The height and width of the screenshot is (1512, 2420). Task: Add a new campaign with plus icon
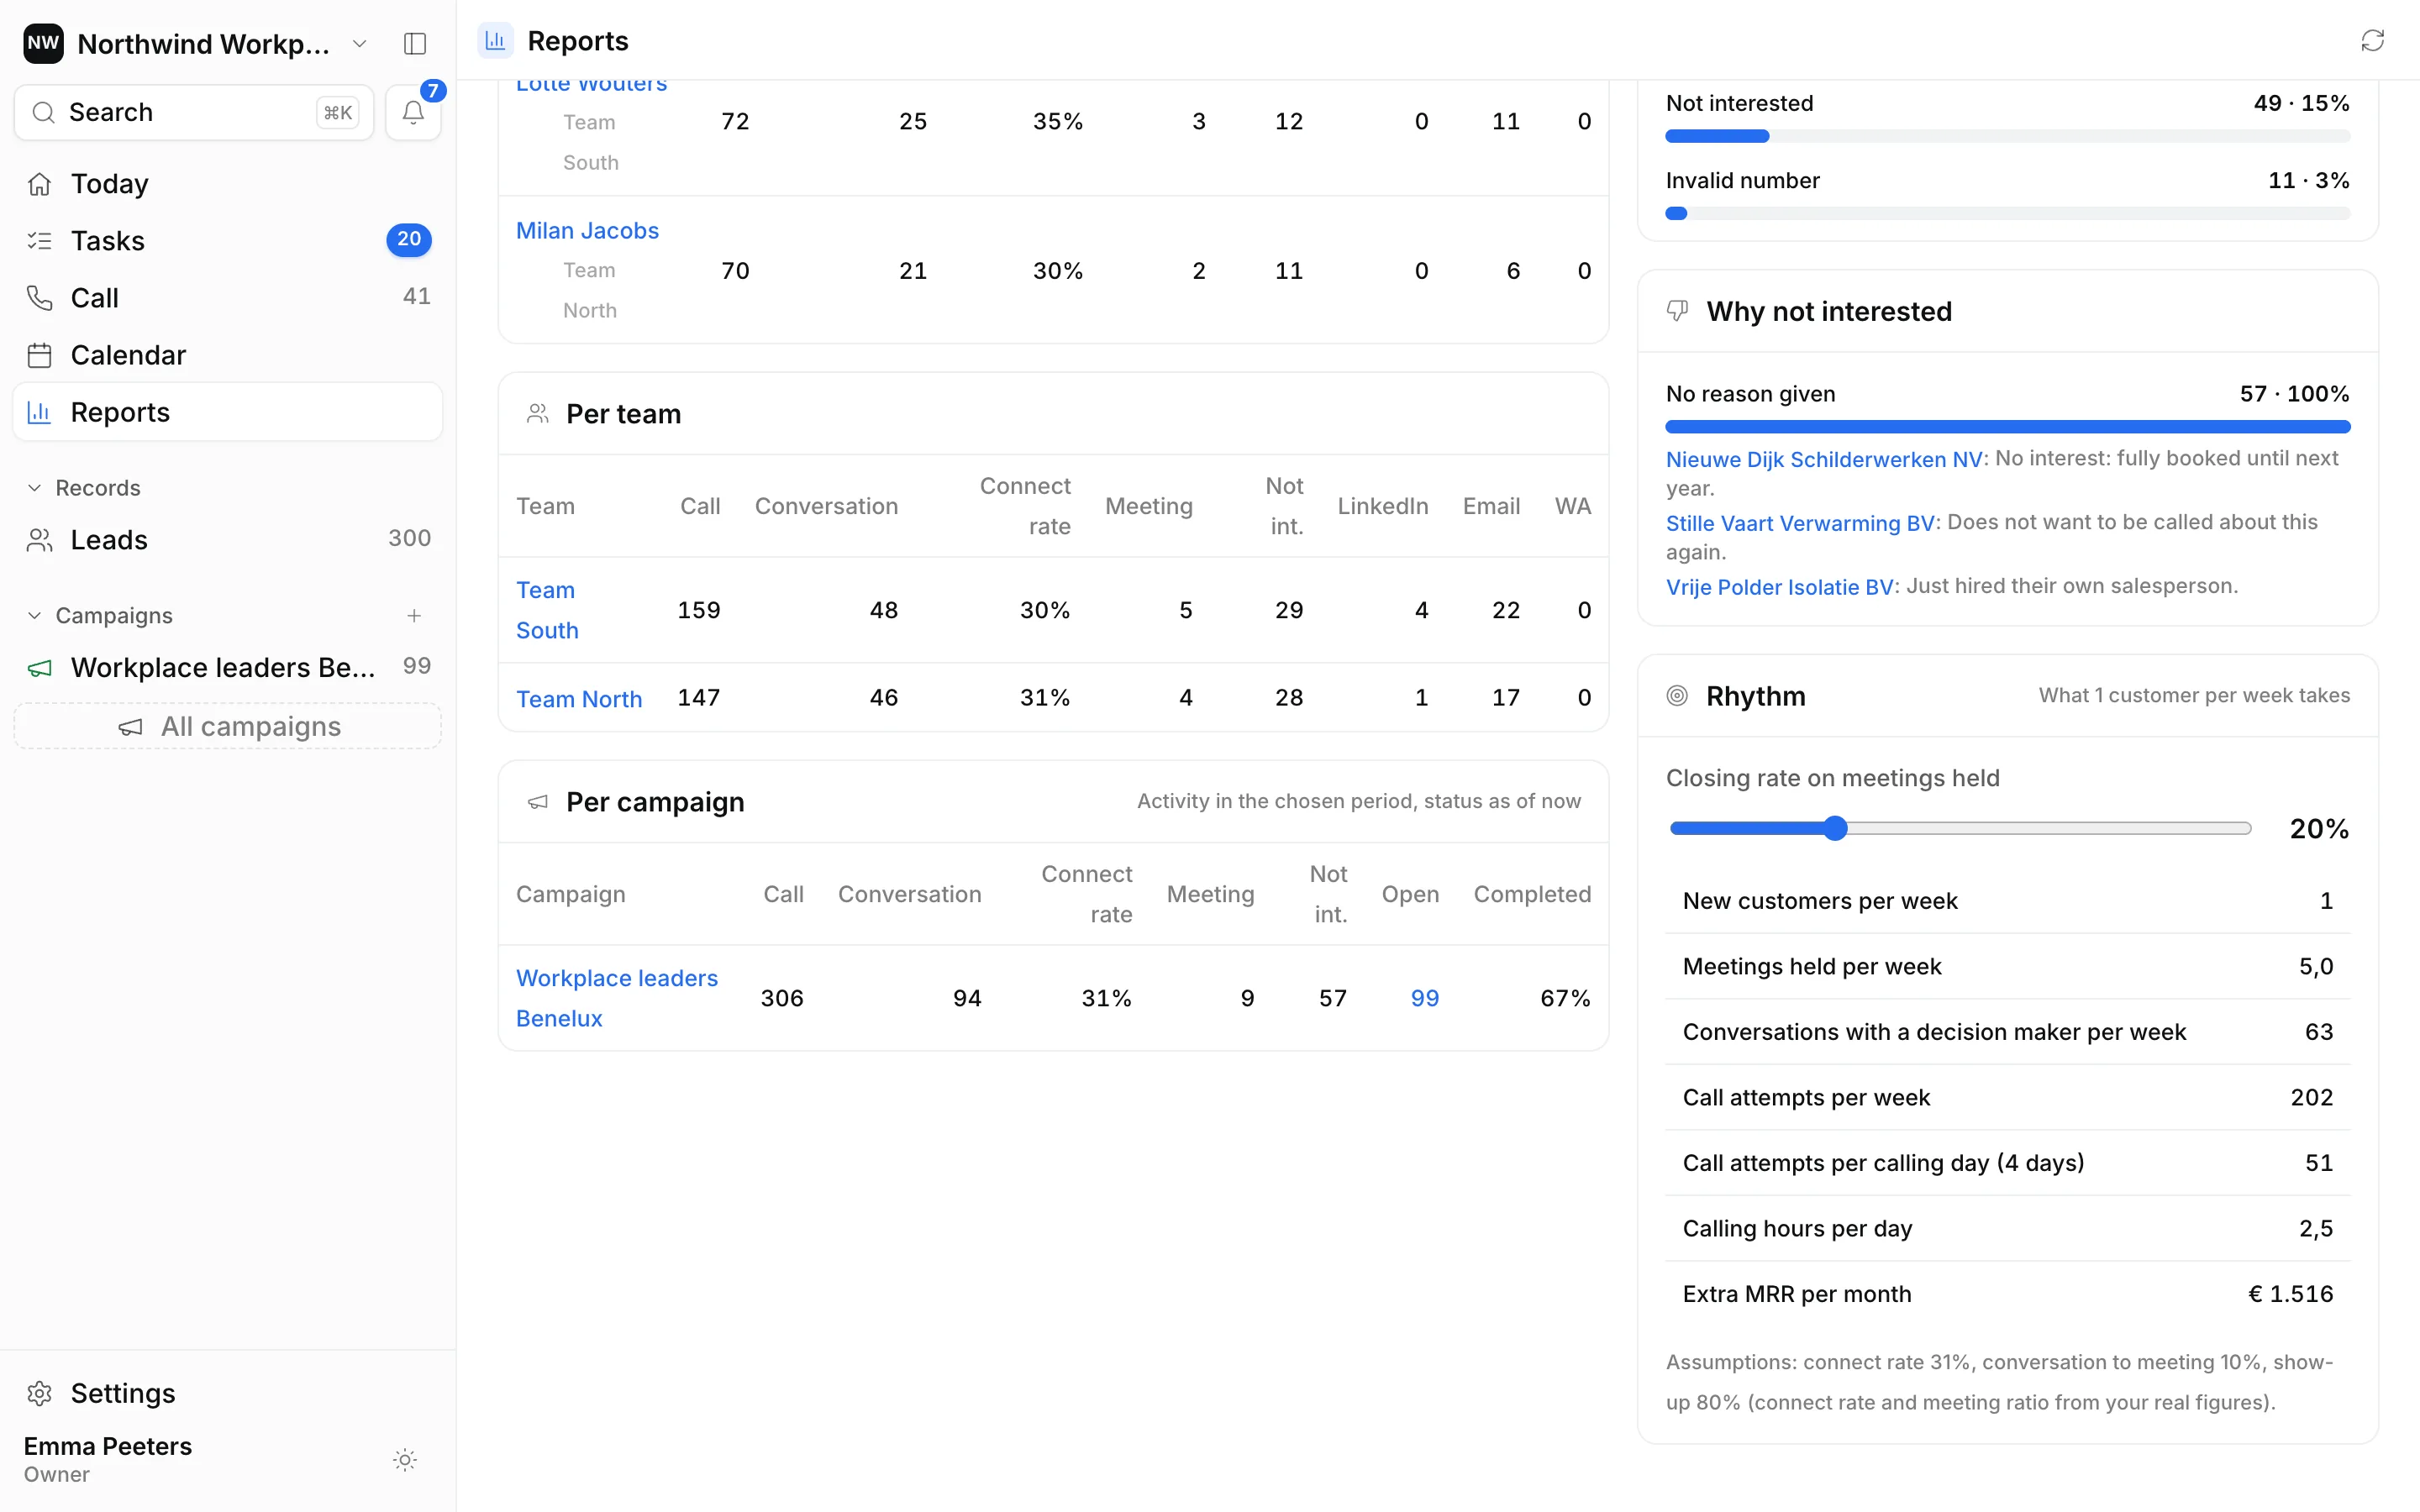tap(414, 616)
